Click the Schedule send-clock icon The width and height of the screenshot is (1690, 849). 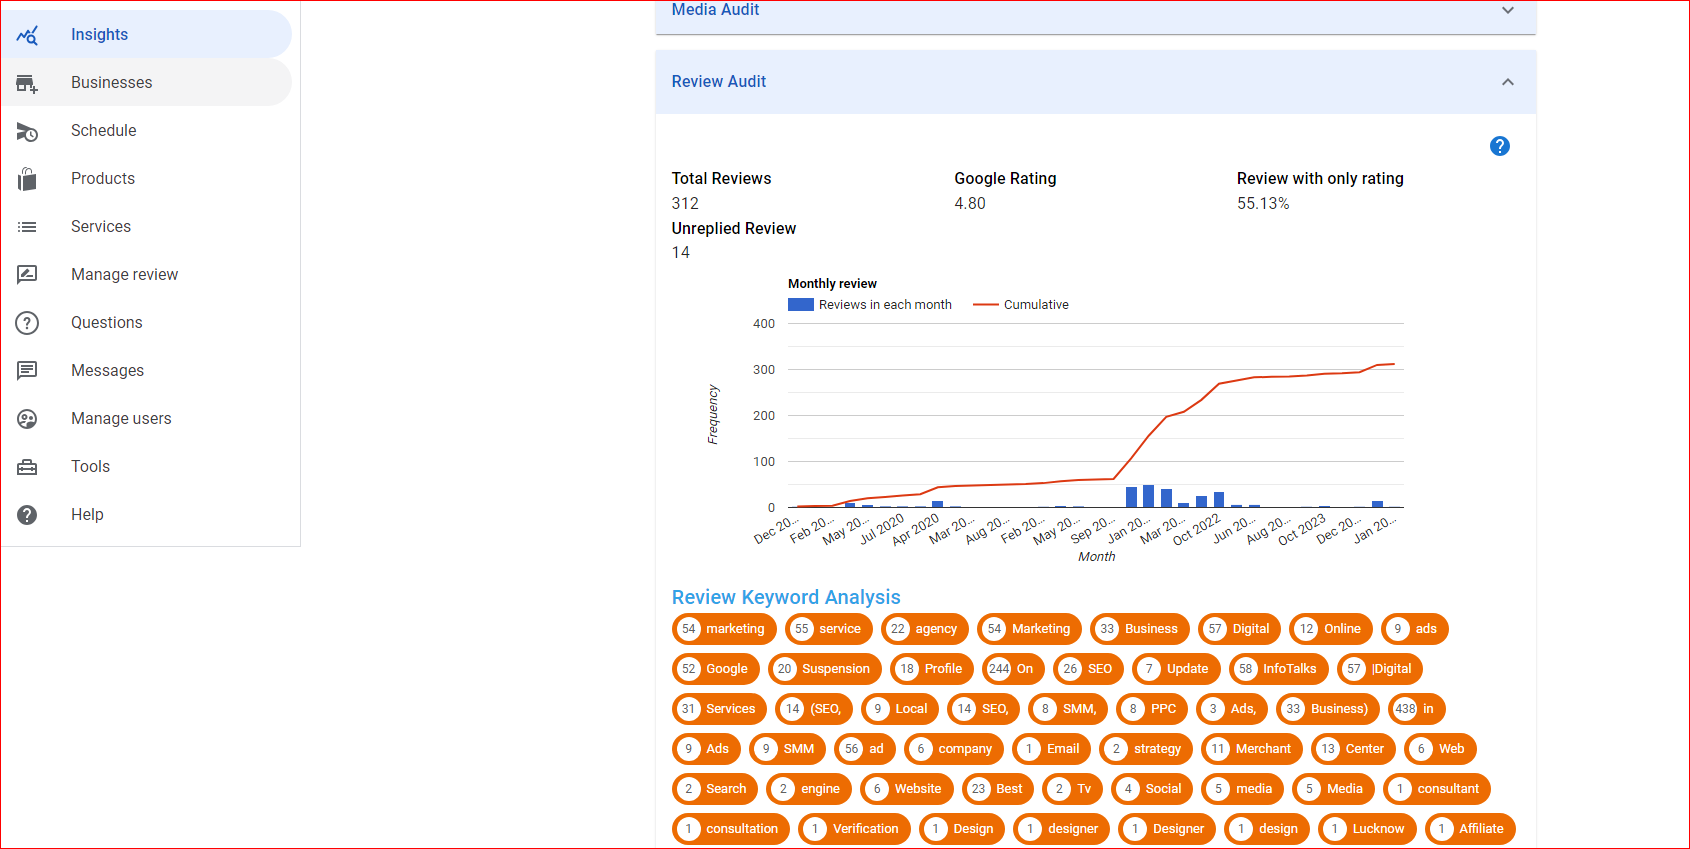tap(27, 131)
